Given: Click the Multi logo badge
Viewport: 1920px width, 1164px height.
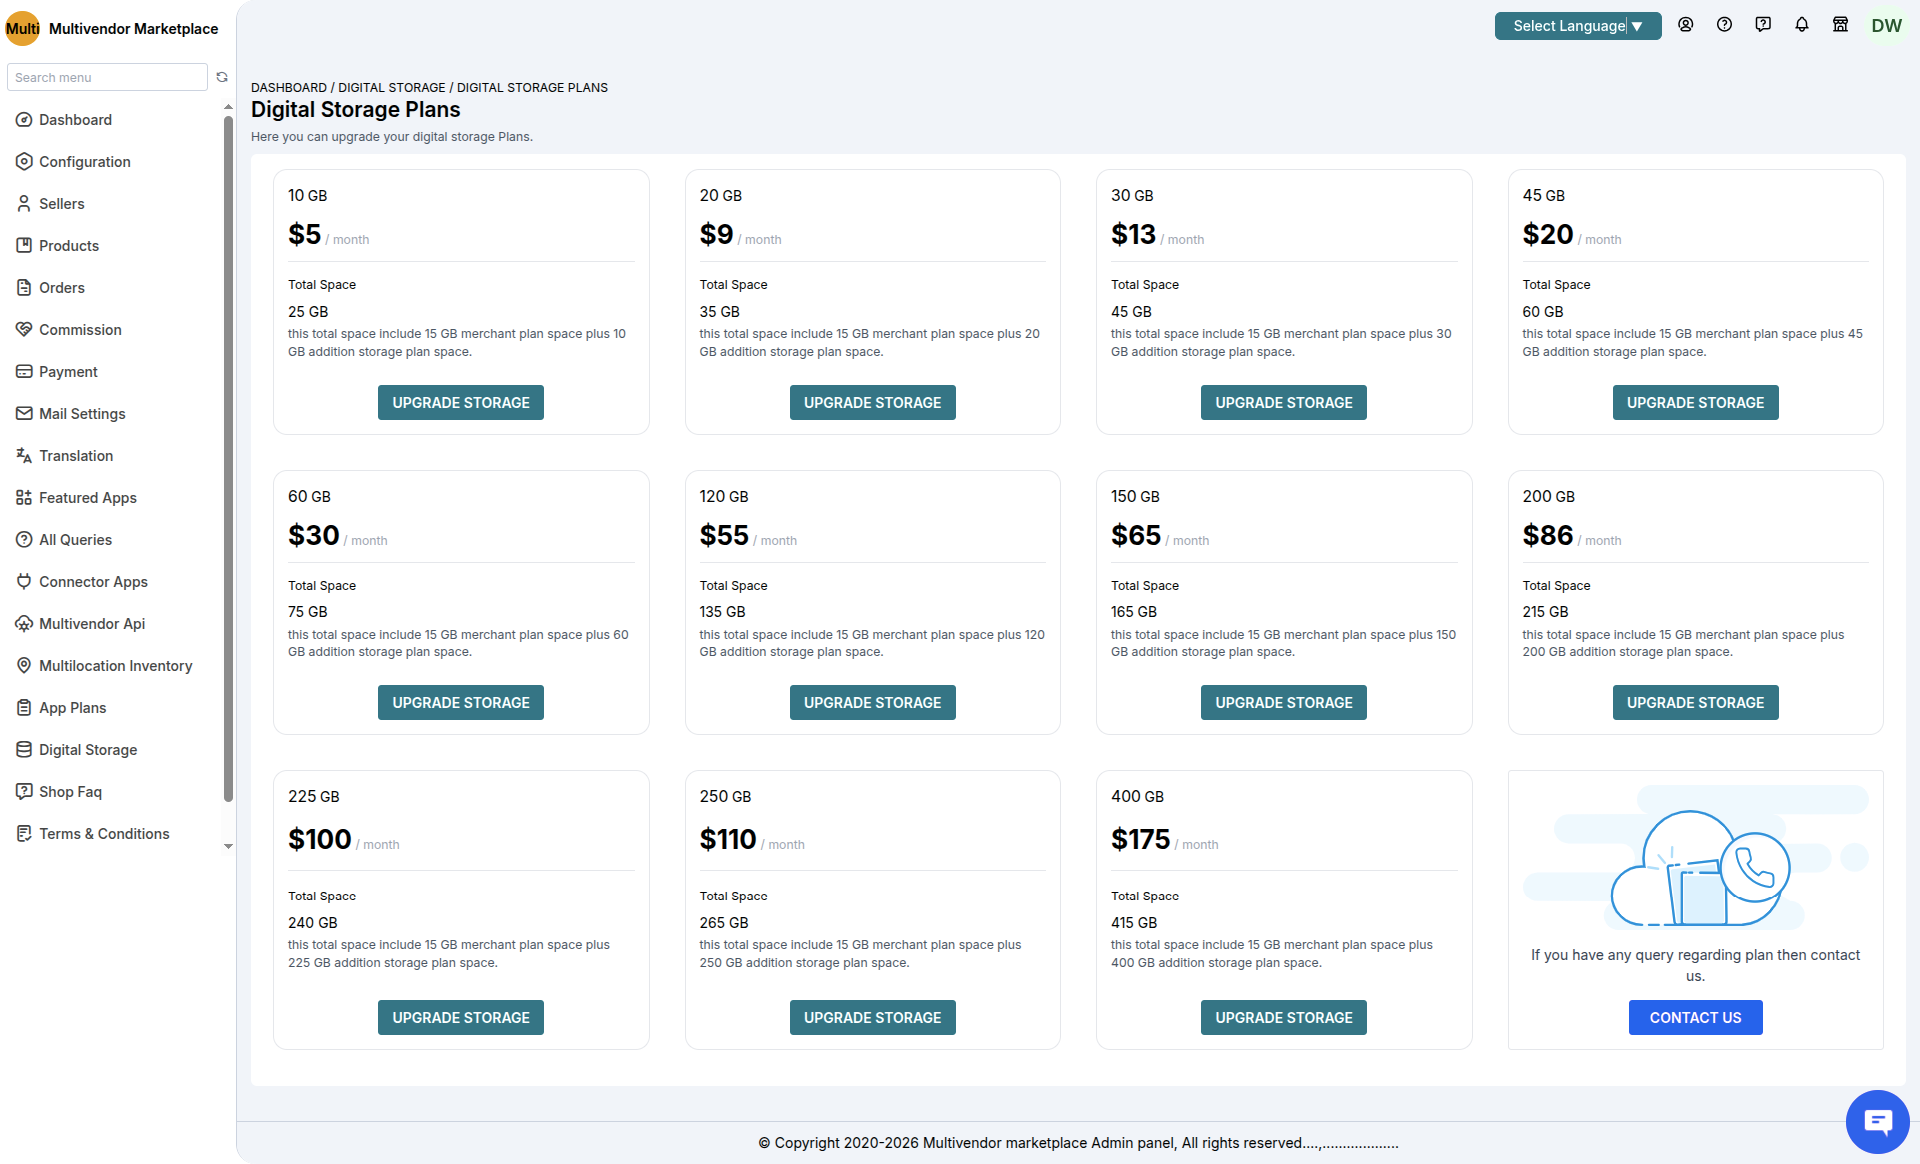Looking at the screenshot, I should pyautogui.click(x=23, y=28).
